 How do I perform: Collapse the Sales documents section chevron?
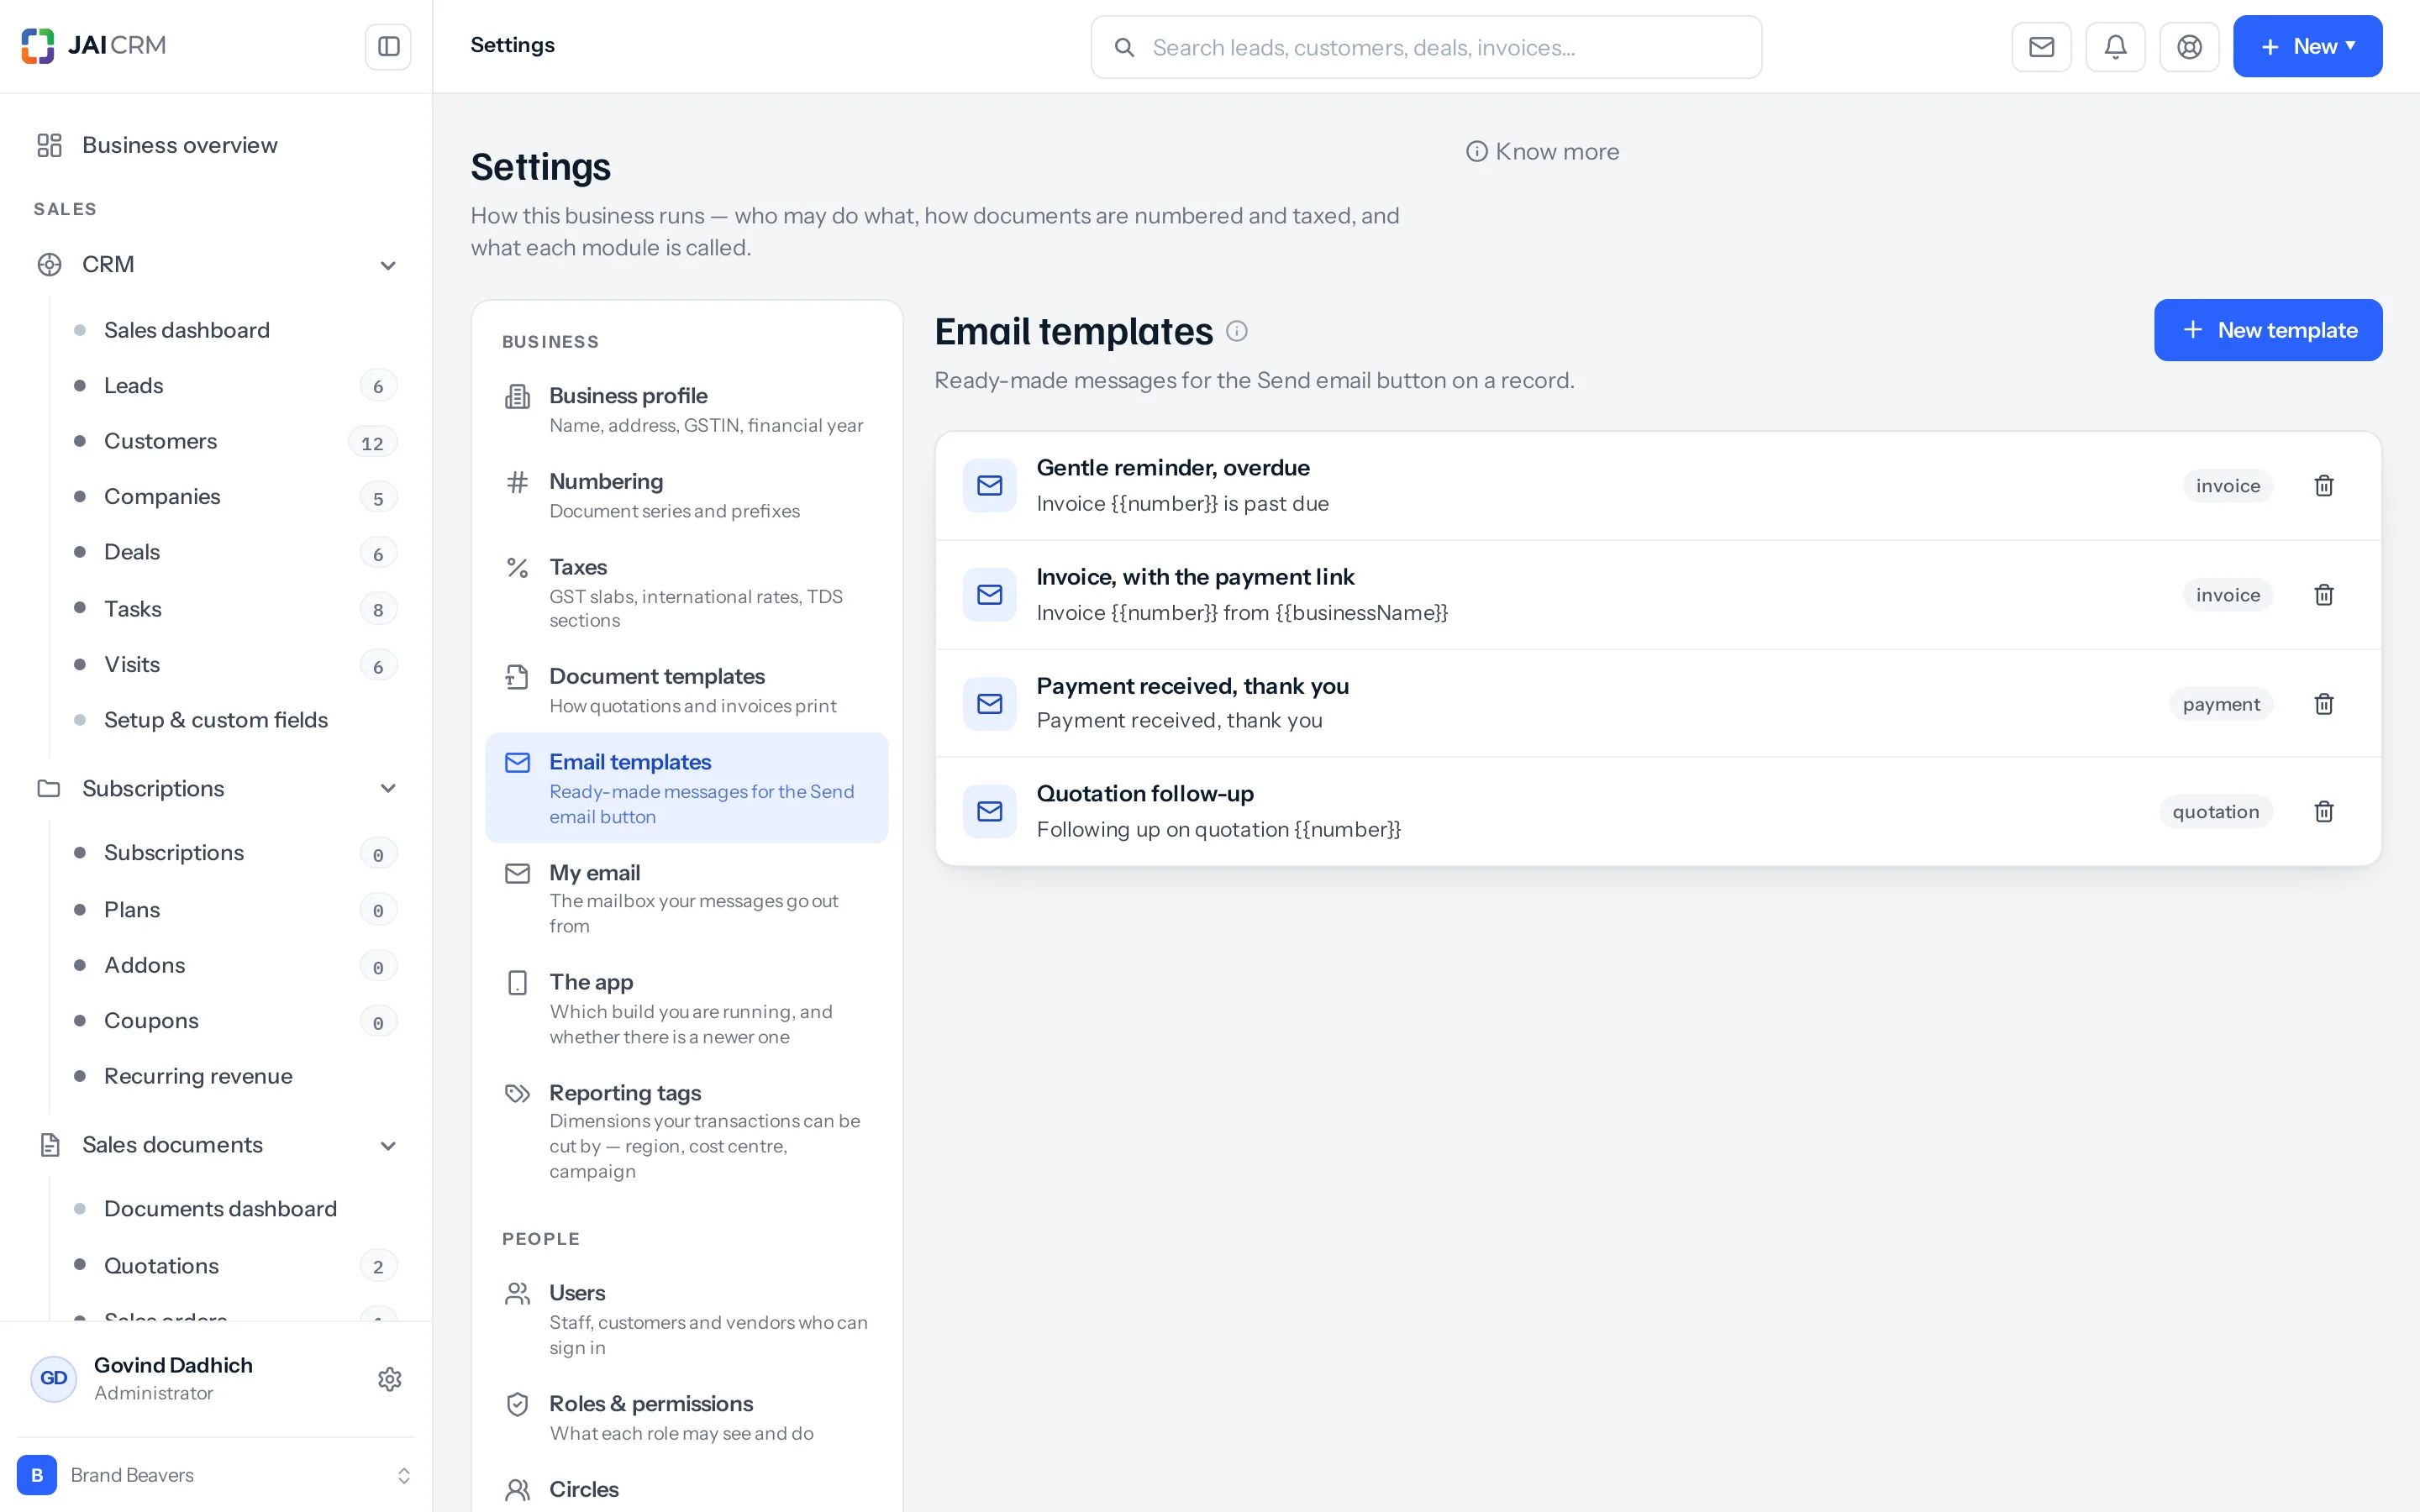(x=388, y=1145)
